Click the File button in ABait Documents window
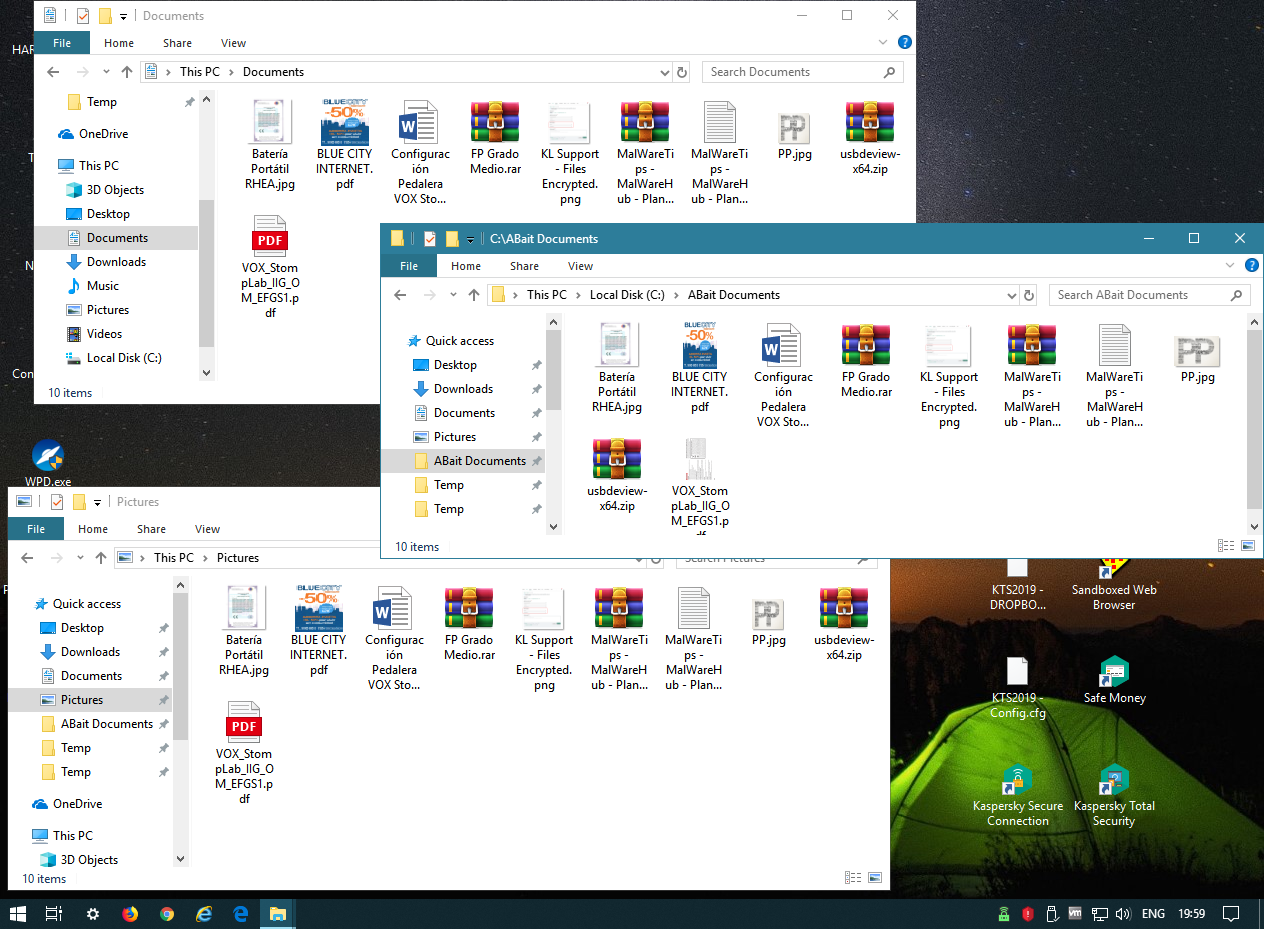The image size is (1264, 929). click(x=408, y=266)
